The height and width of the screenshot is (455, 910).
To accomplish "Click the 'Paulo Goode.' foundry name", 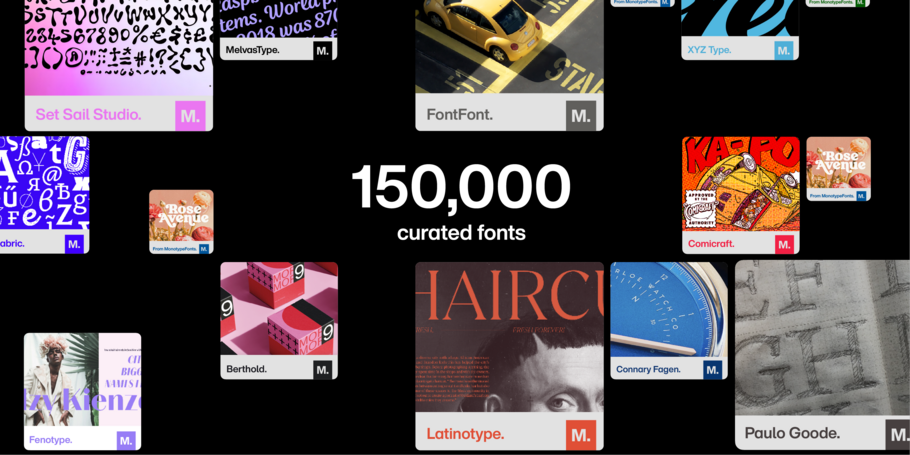I will [x=792, y=433].
